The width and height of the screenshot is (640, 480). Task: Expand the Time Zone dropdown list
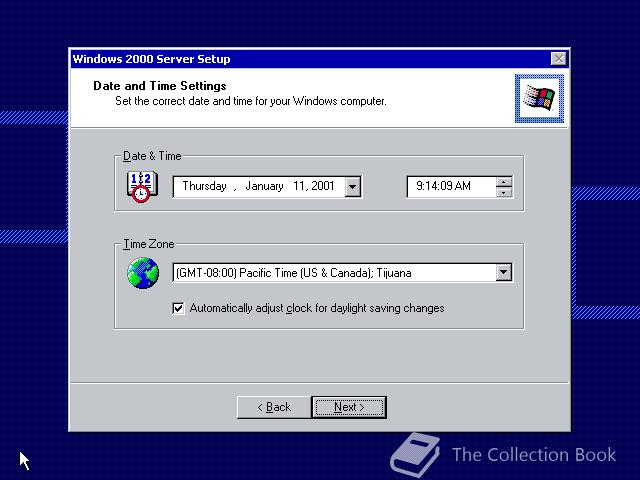coord(504,272)
